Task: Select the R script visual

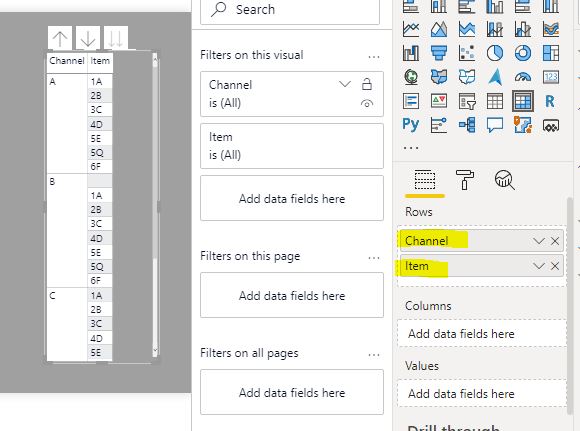Action: [x=551, y=101]
